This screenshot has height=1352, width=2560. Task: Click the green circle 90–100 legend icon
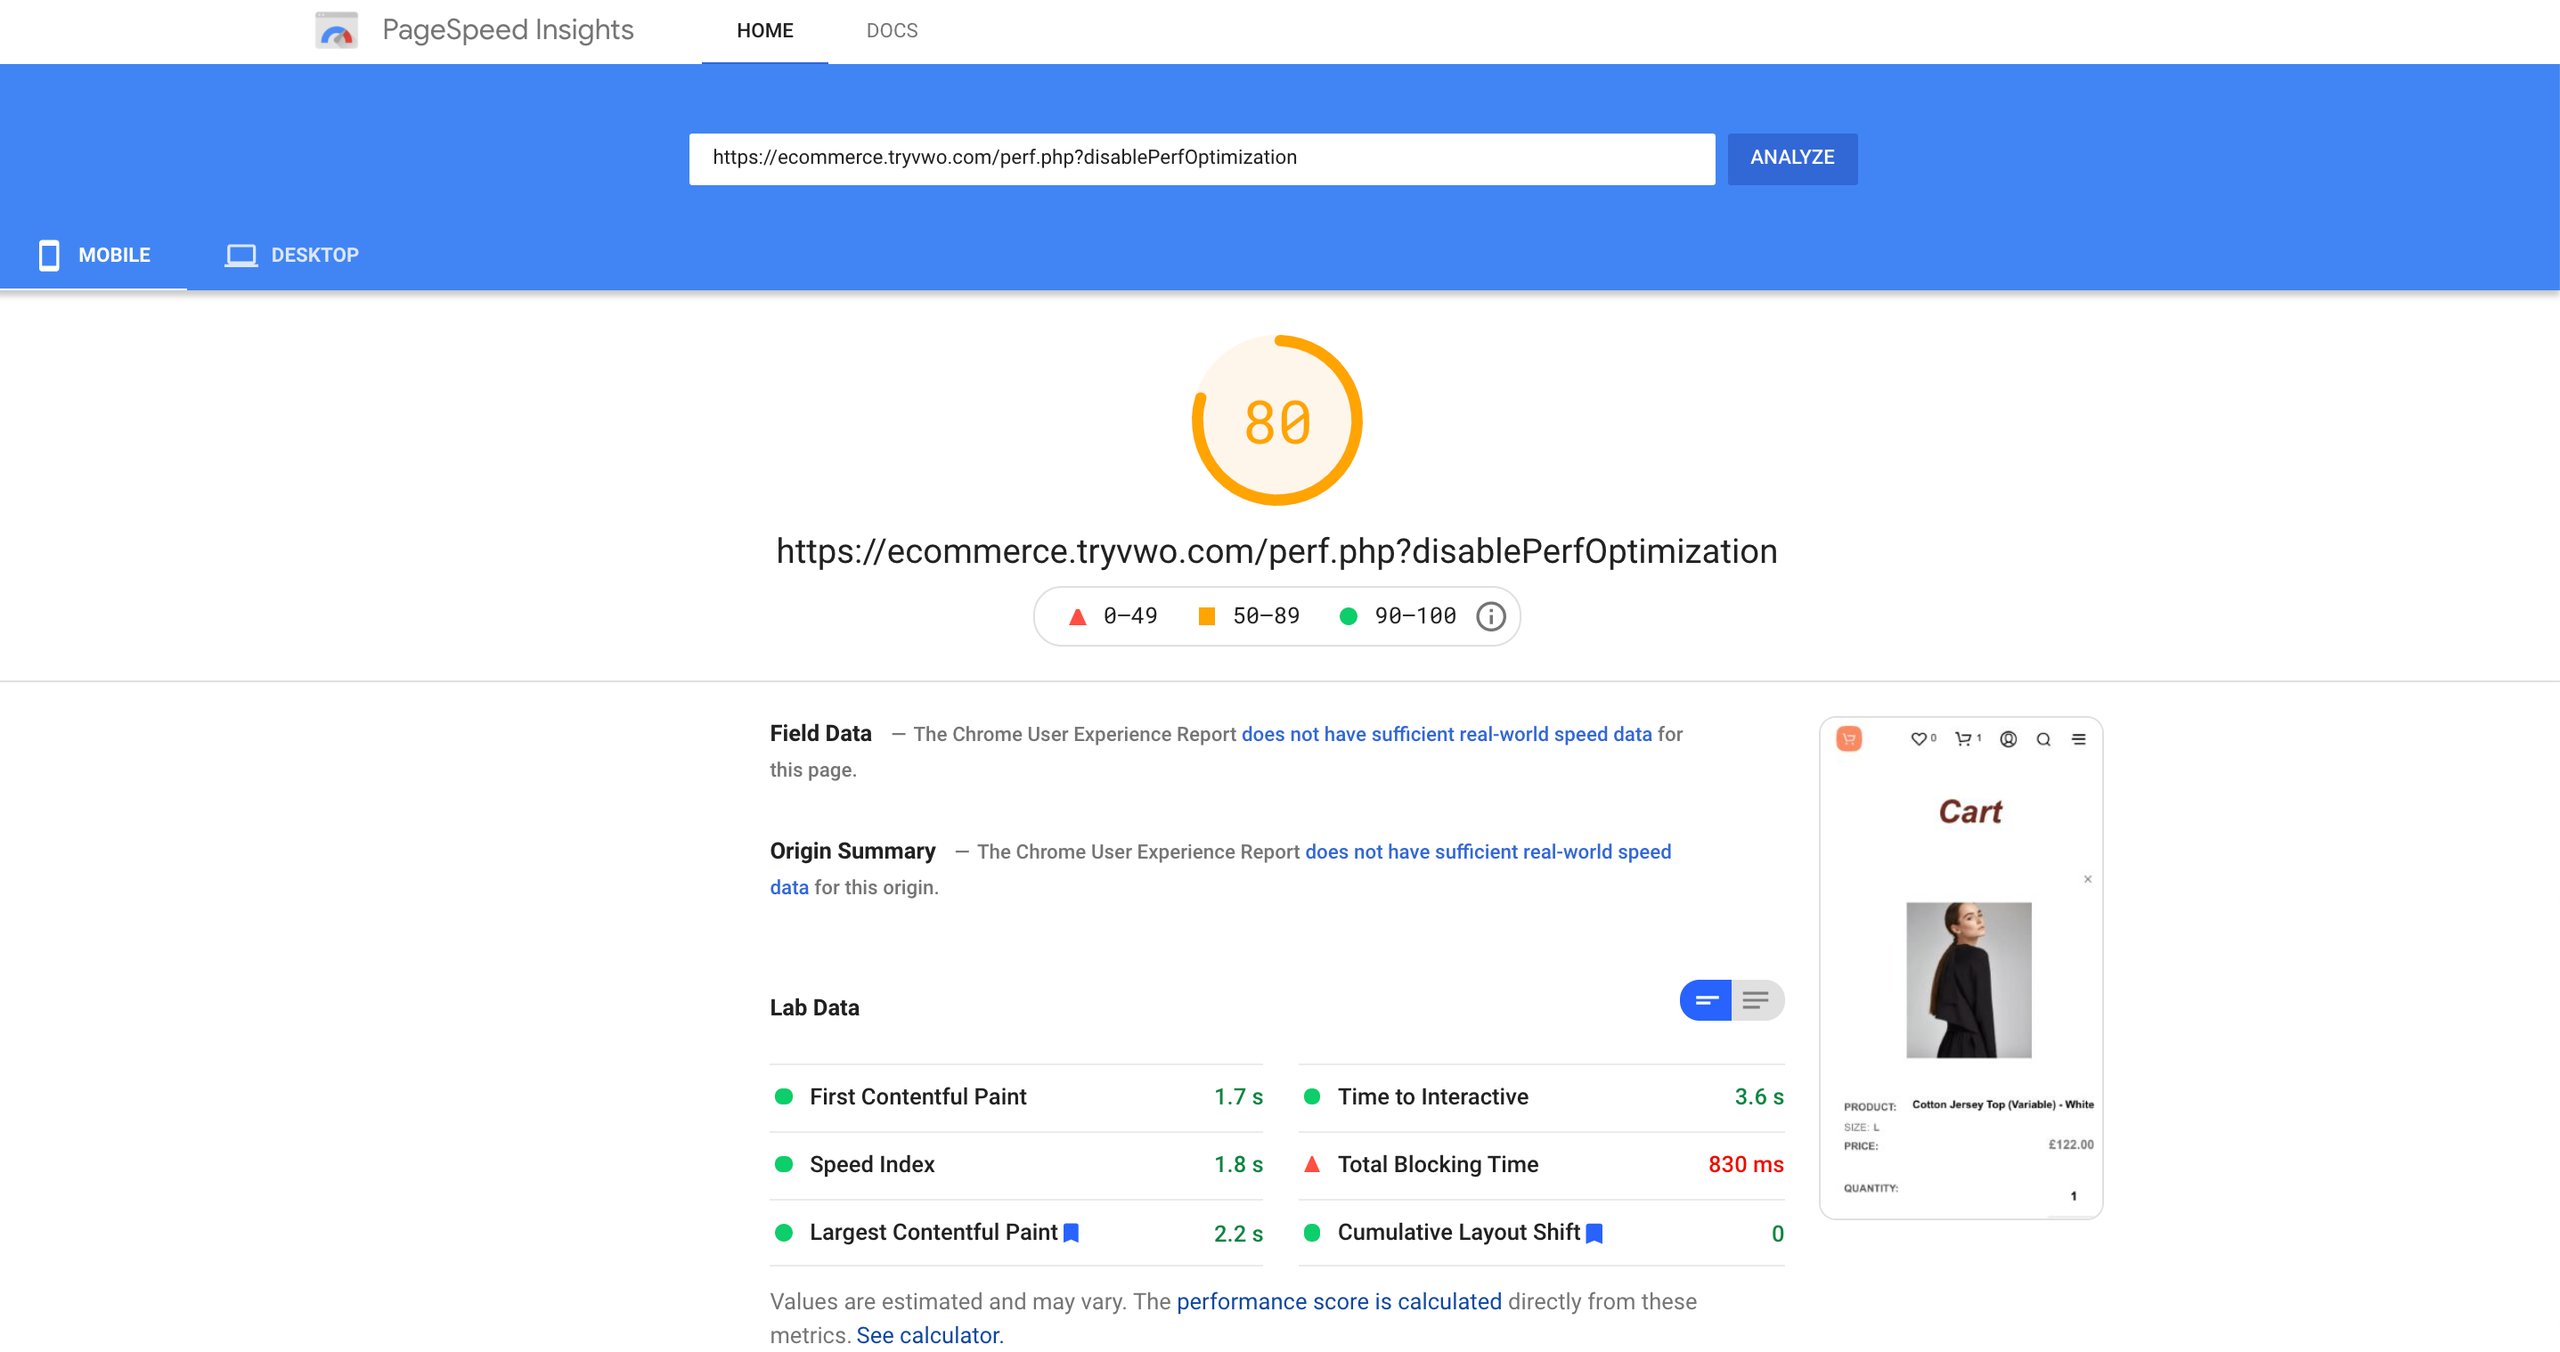(x=1348, y=616)
